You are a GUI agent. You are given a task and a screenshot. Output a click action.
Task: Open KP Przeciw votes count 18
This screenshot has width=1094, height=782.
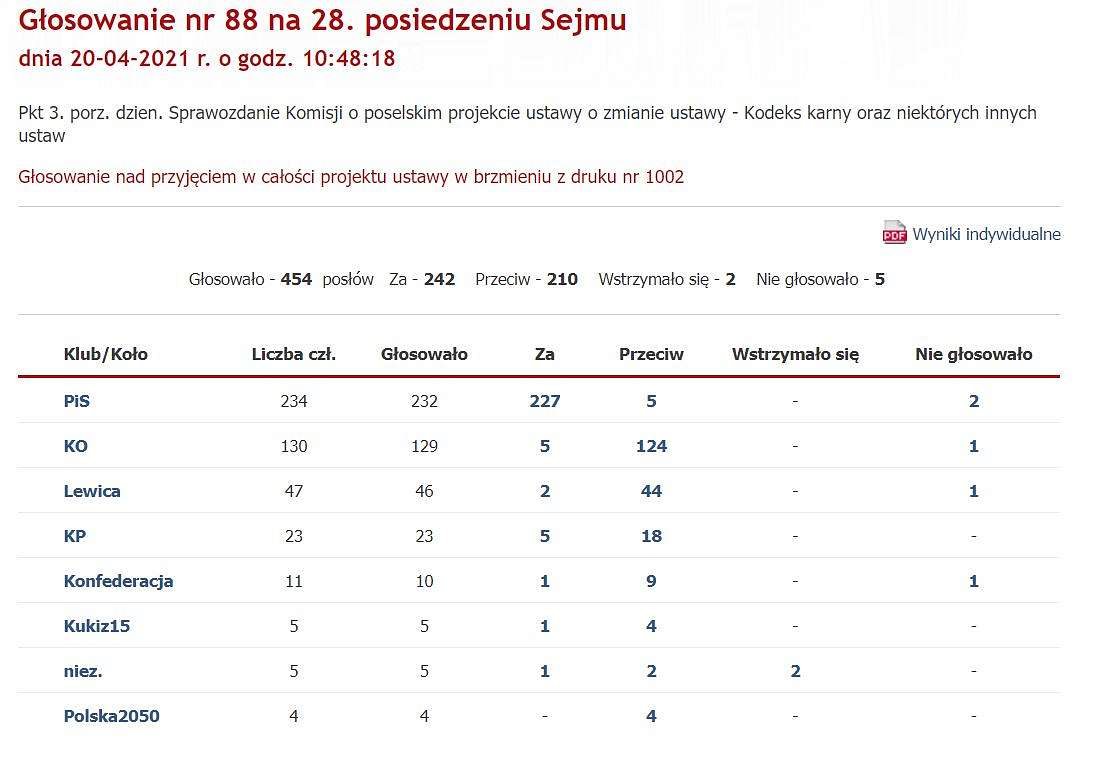[652, 536]
